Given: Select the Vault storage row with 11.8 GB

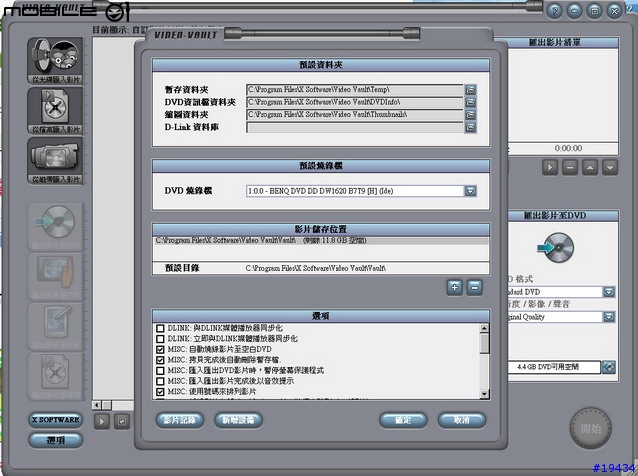Looking at the screenshot, I should tap(321, 240).
